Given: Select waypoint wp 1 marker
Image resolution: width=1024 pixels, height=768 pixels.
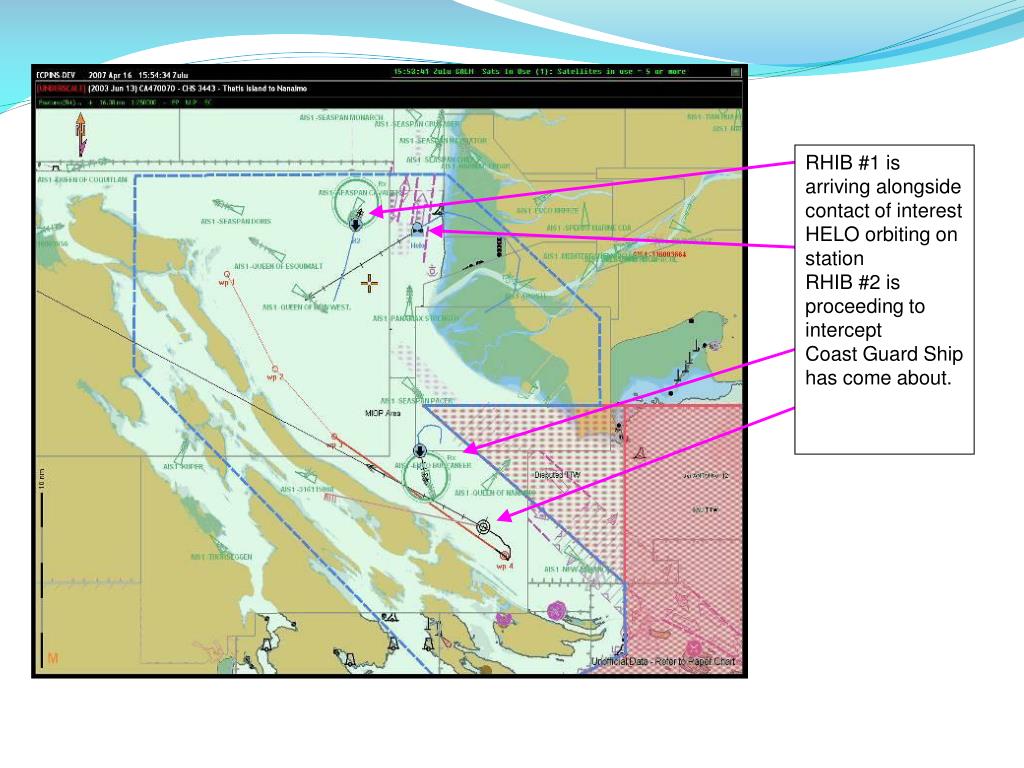Looking at the screenshot, I should (x=227, y=275).
